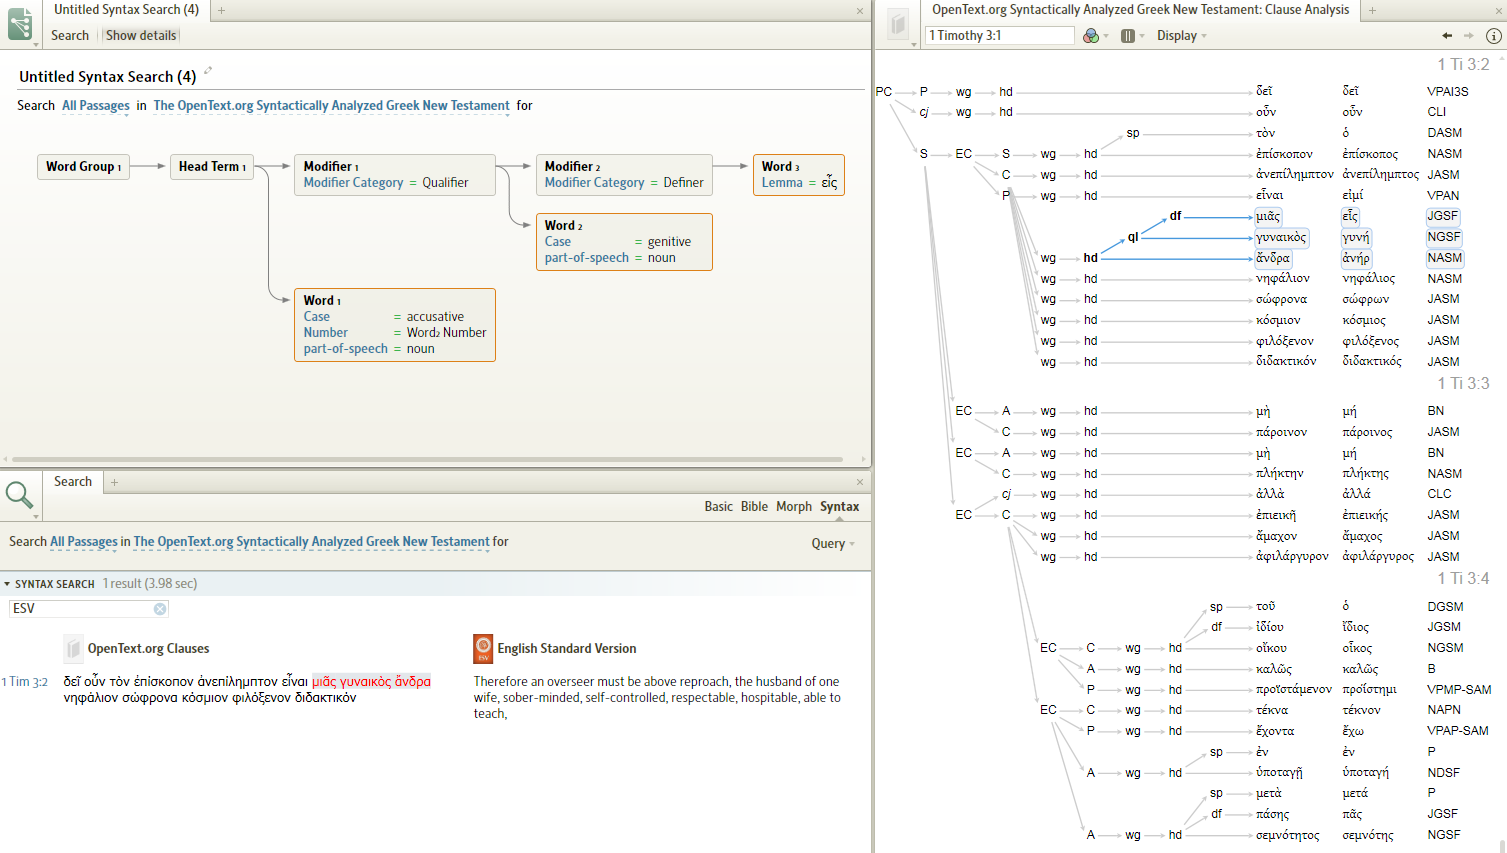Select the Word 3 lemma node

tap(799, 175)
